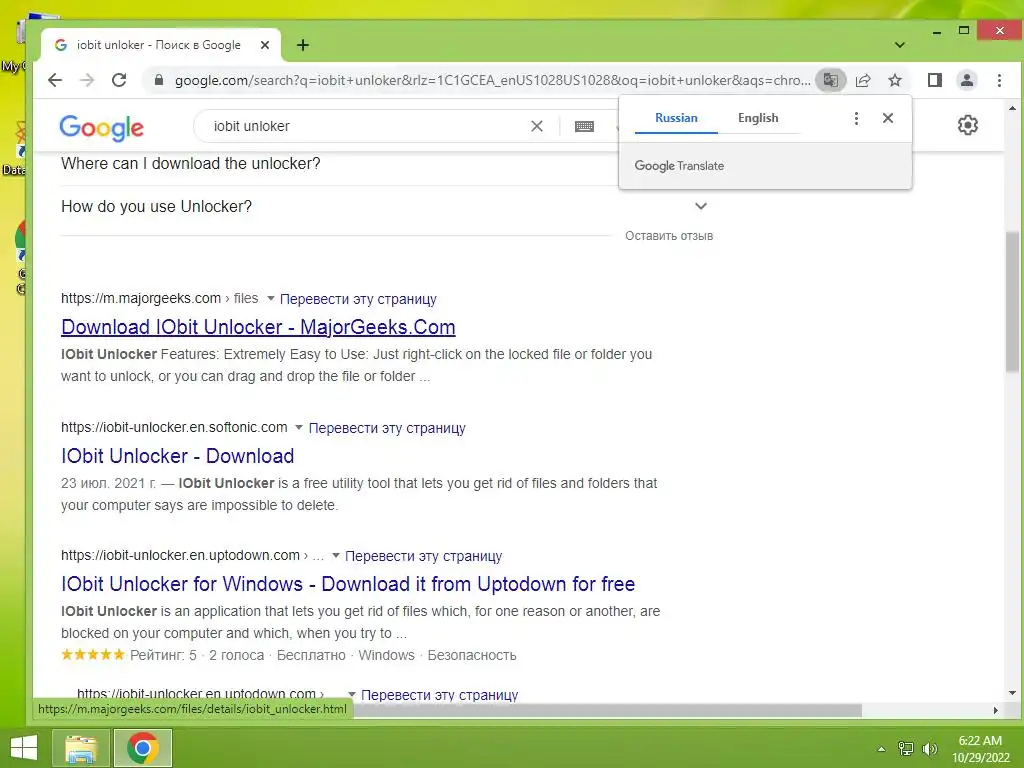The width and height of the screenshot is (1024, 768).
Task: Share this page using the share icon
Action: click(x=863, y=80)
